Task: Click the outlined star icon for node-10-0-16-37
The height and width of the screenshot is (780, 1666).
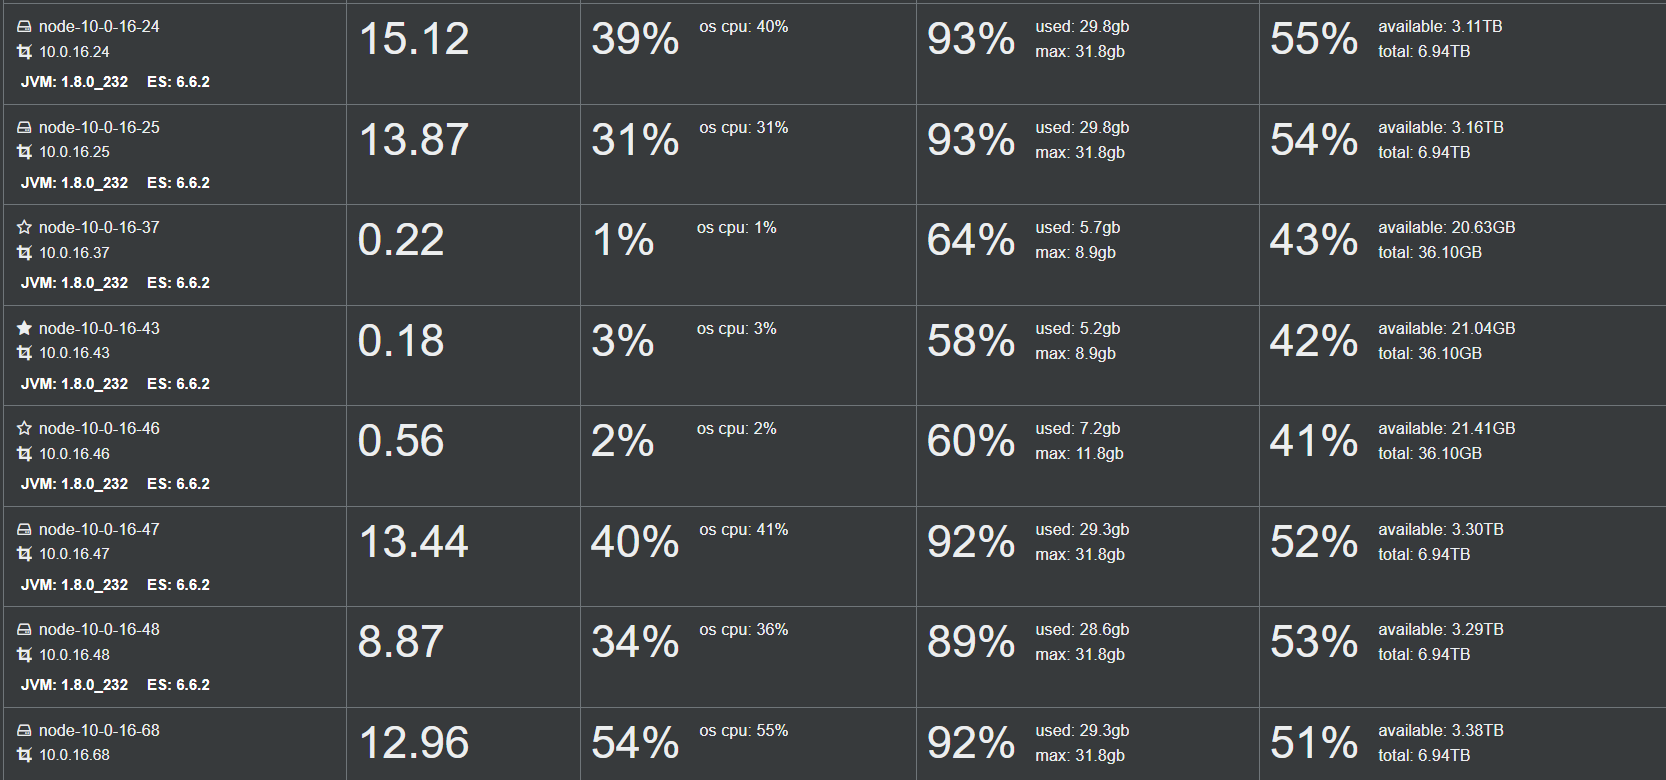Action: tap(24, 228)
